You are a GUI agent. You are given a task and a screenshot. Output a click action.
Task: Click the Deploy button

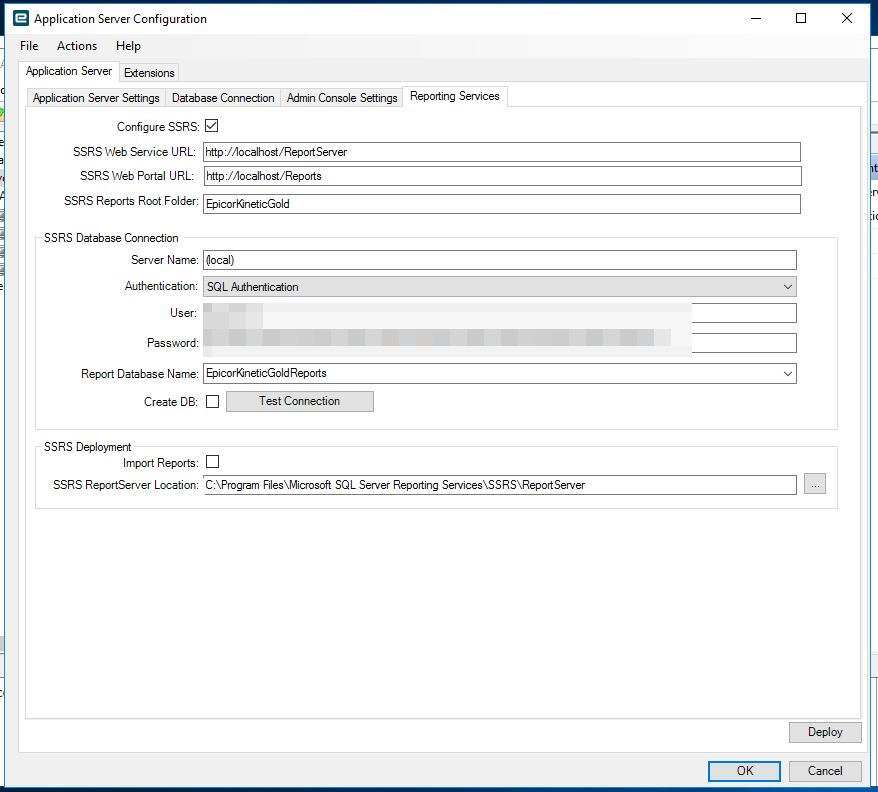824,731
